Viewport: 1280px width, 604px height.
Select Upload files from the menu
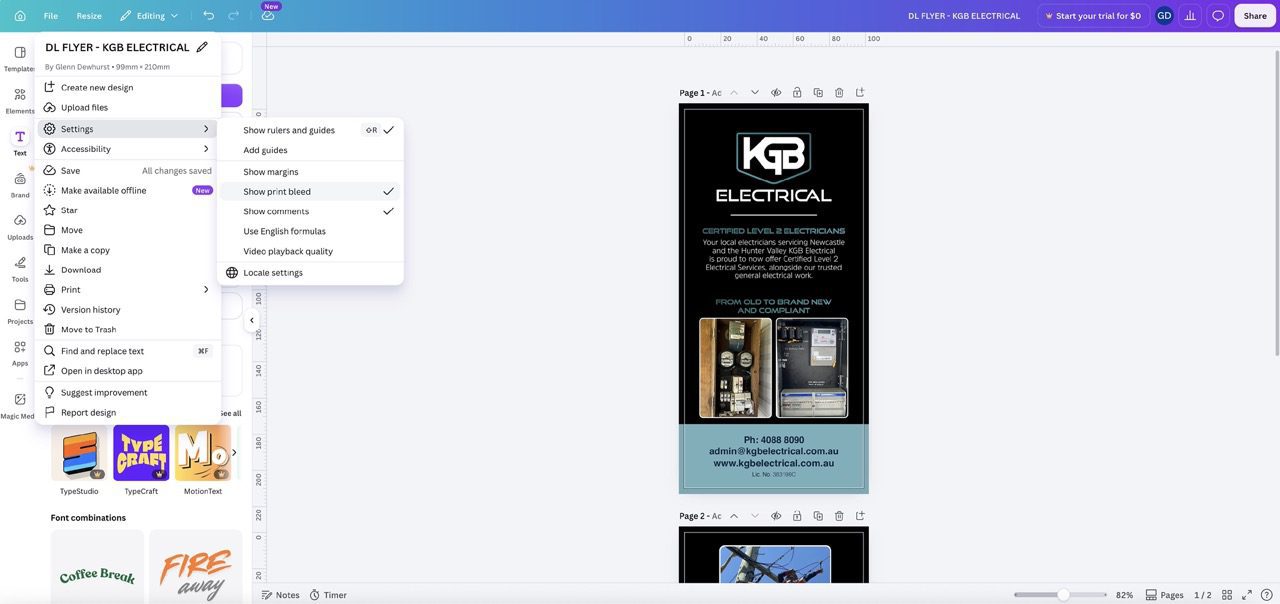pos(127,107)
